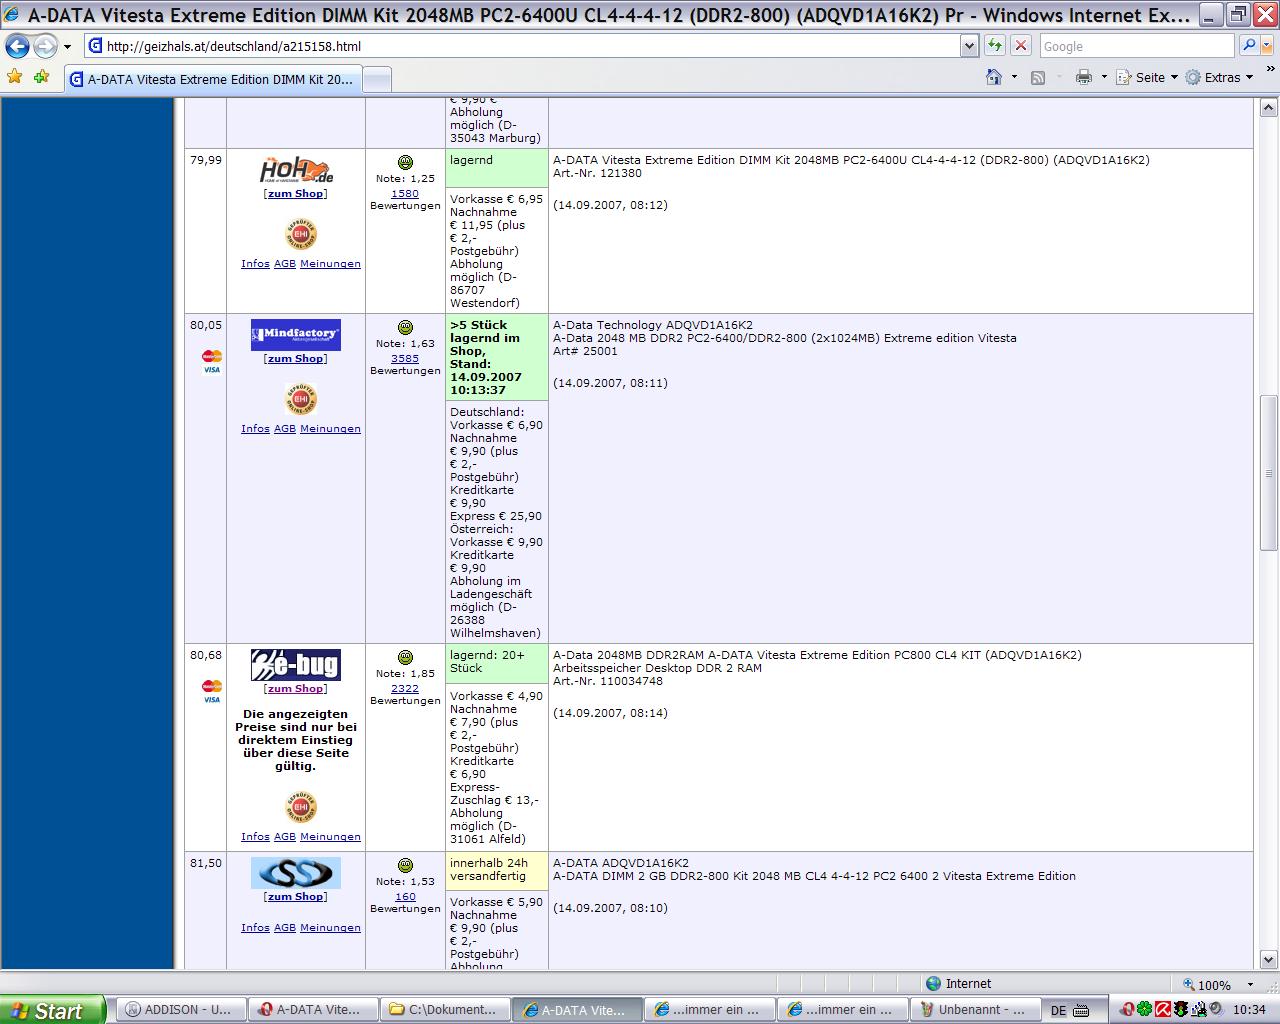Viewport: 1280px width, 1024px height.
Task: Open HOH.de Infos link
Action: (255, 264)
